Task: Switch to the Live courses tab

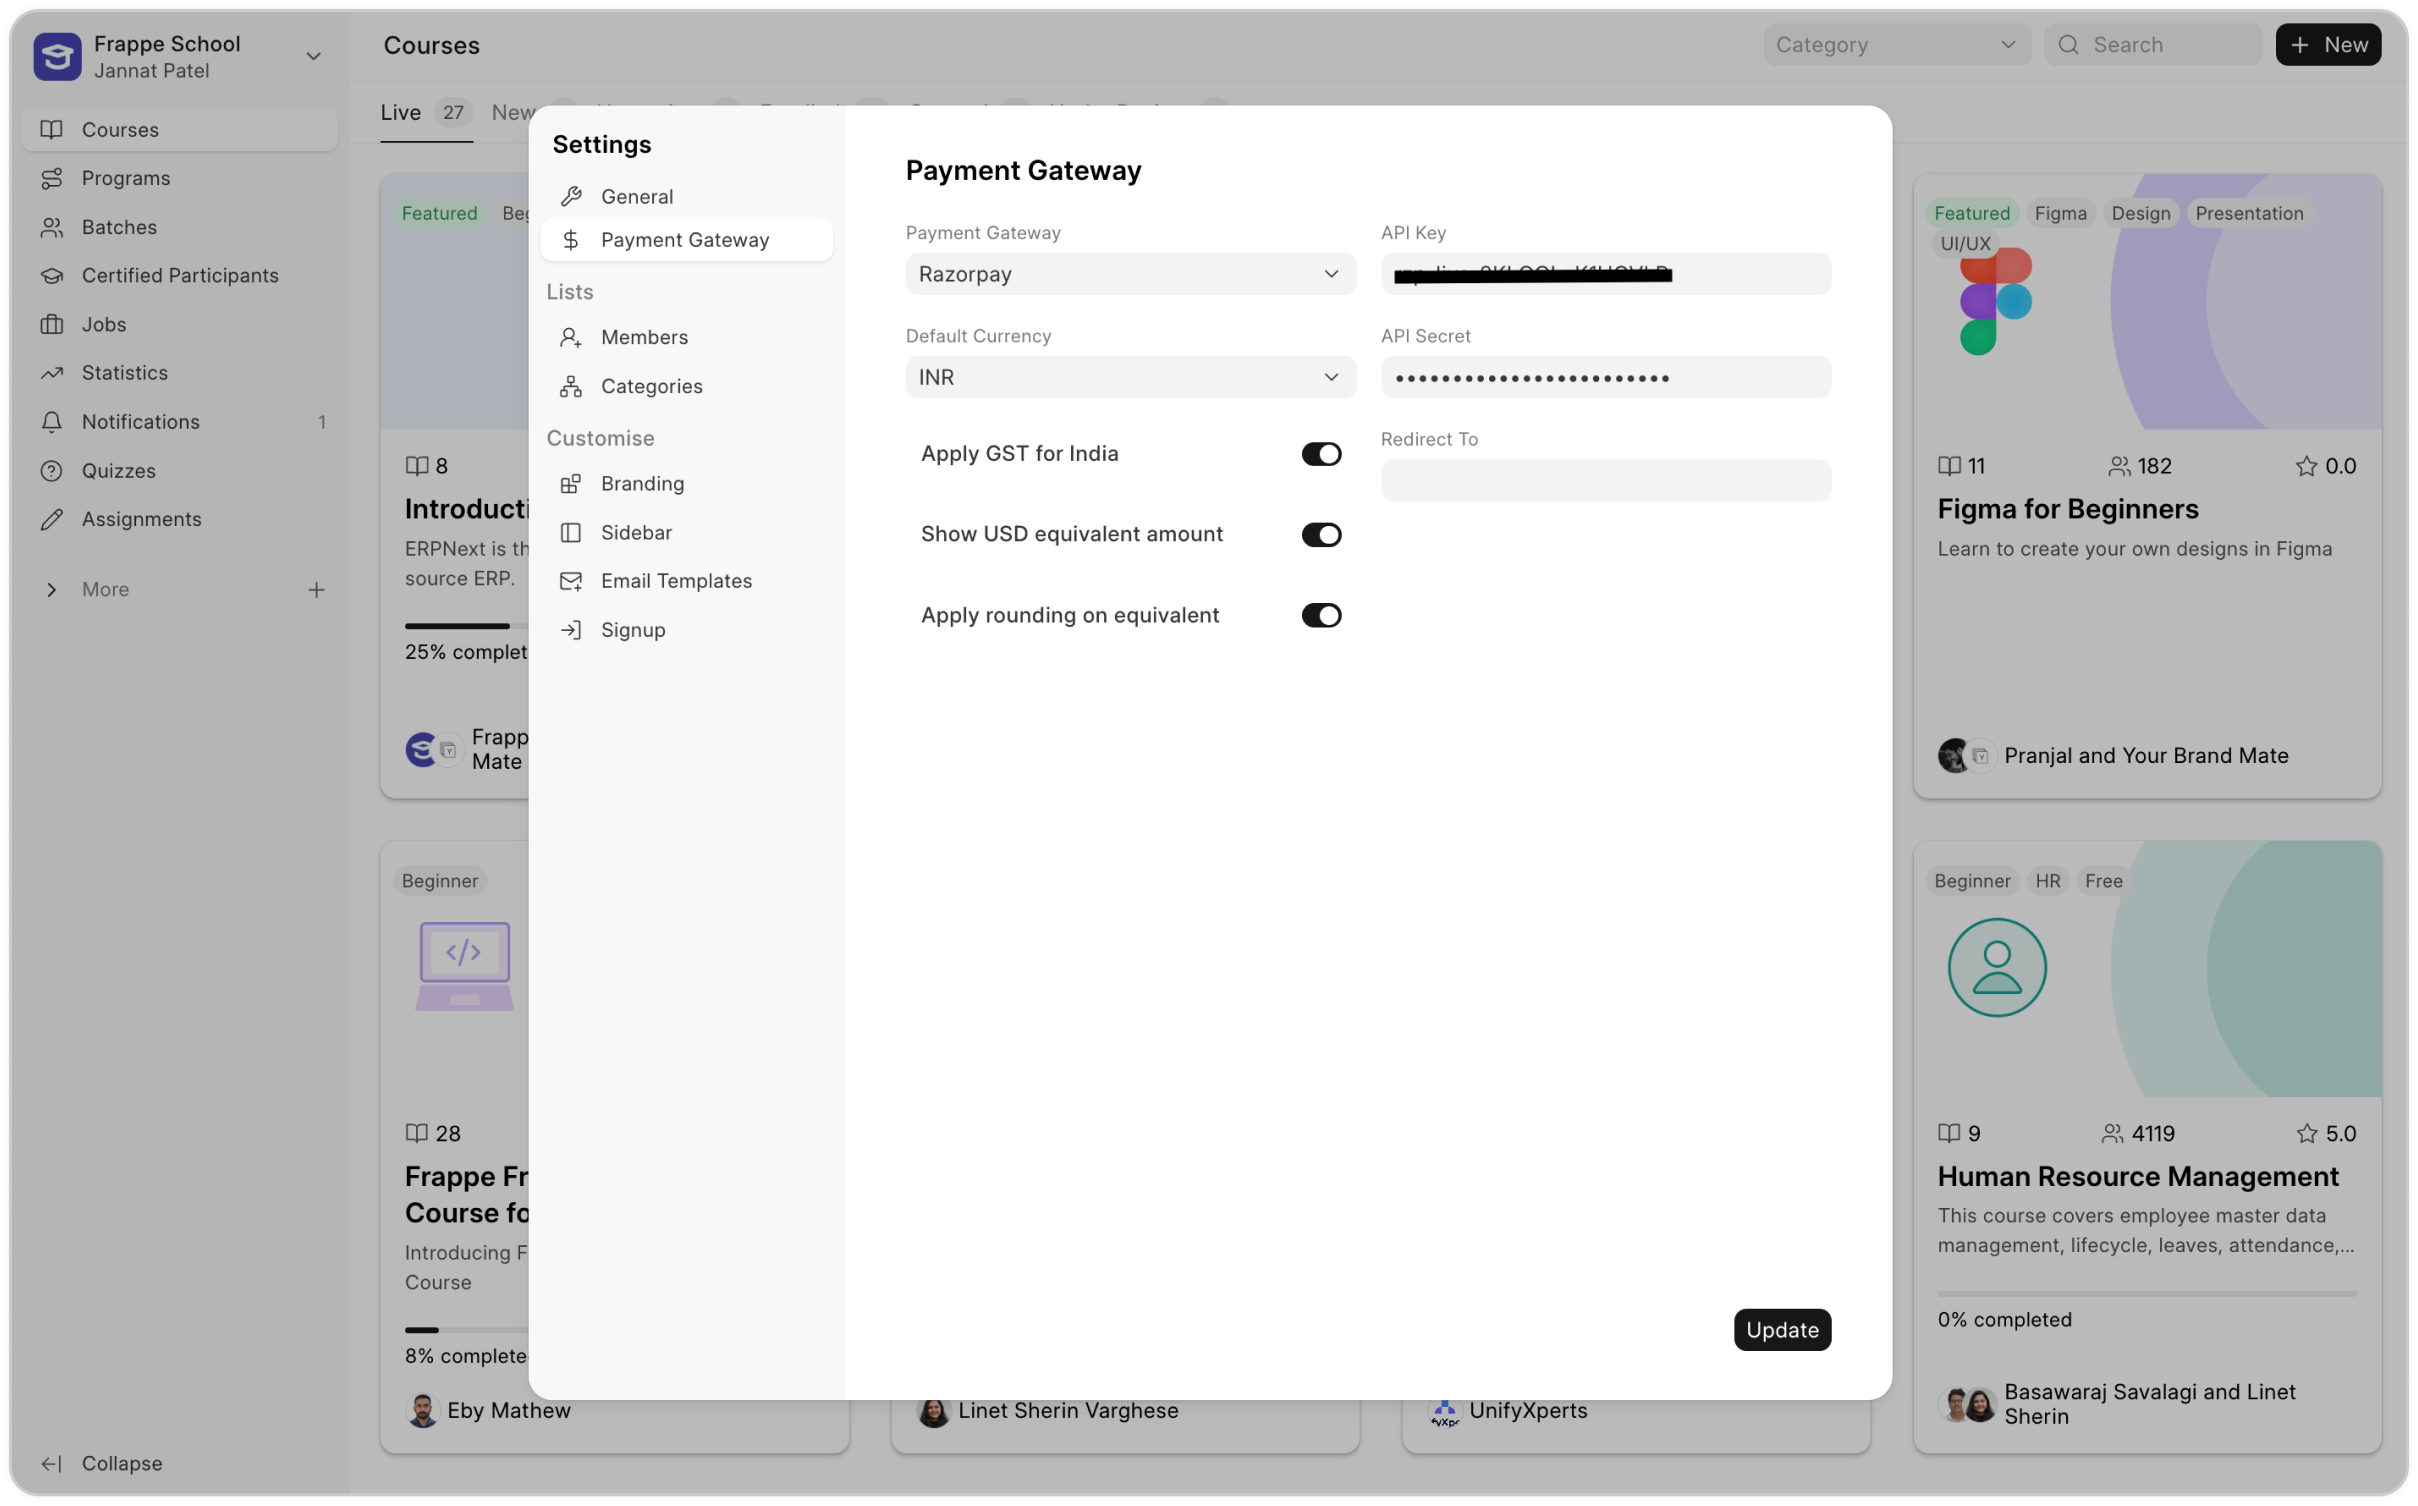Action: pos(401,113)
